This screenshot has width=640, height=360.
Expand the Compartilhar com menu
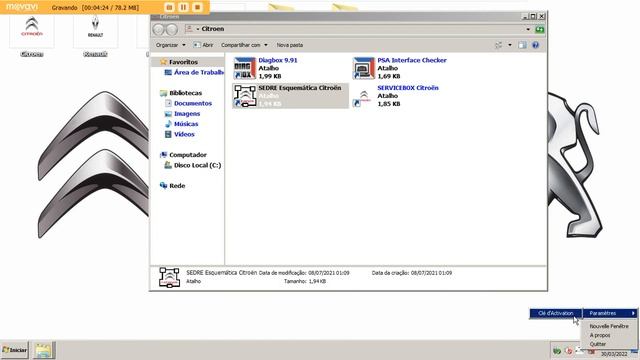[244, 45]
